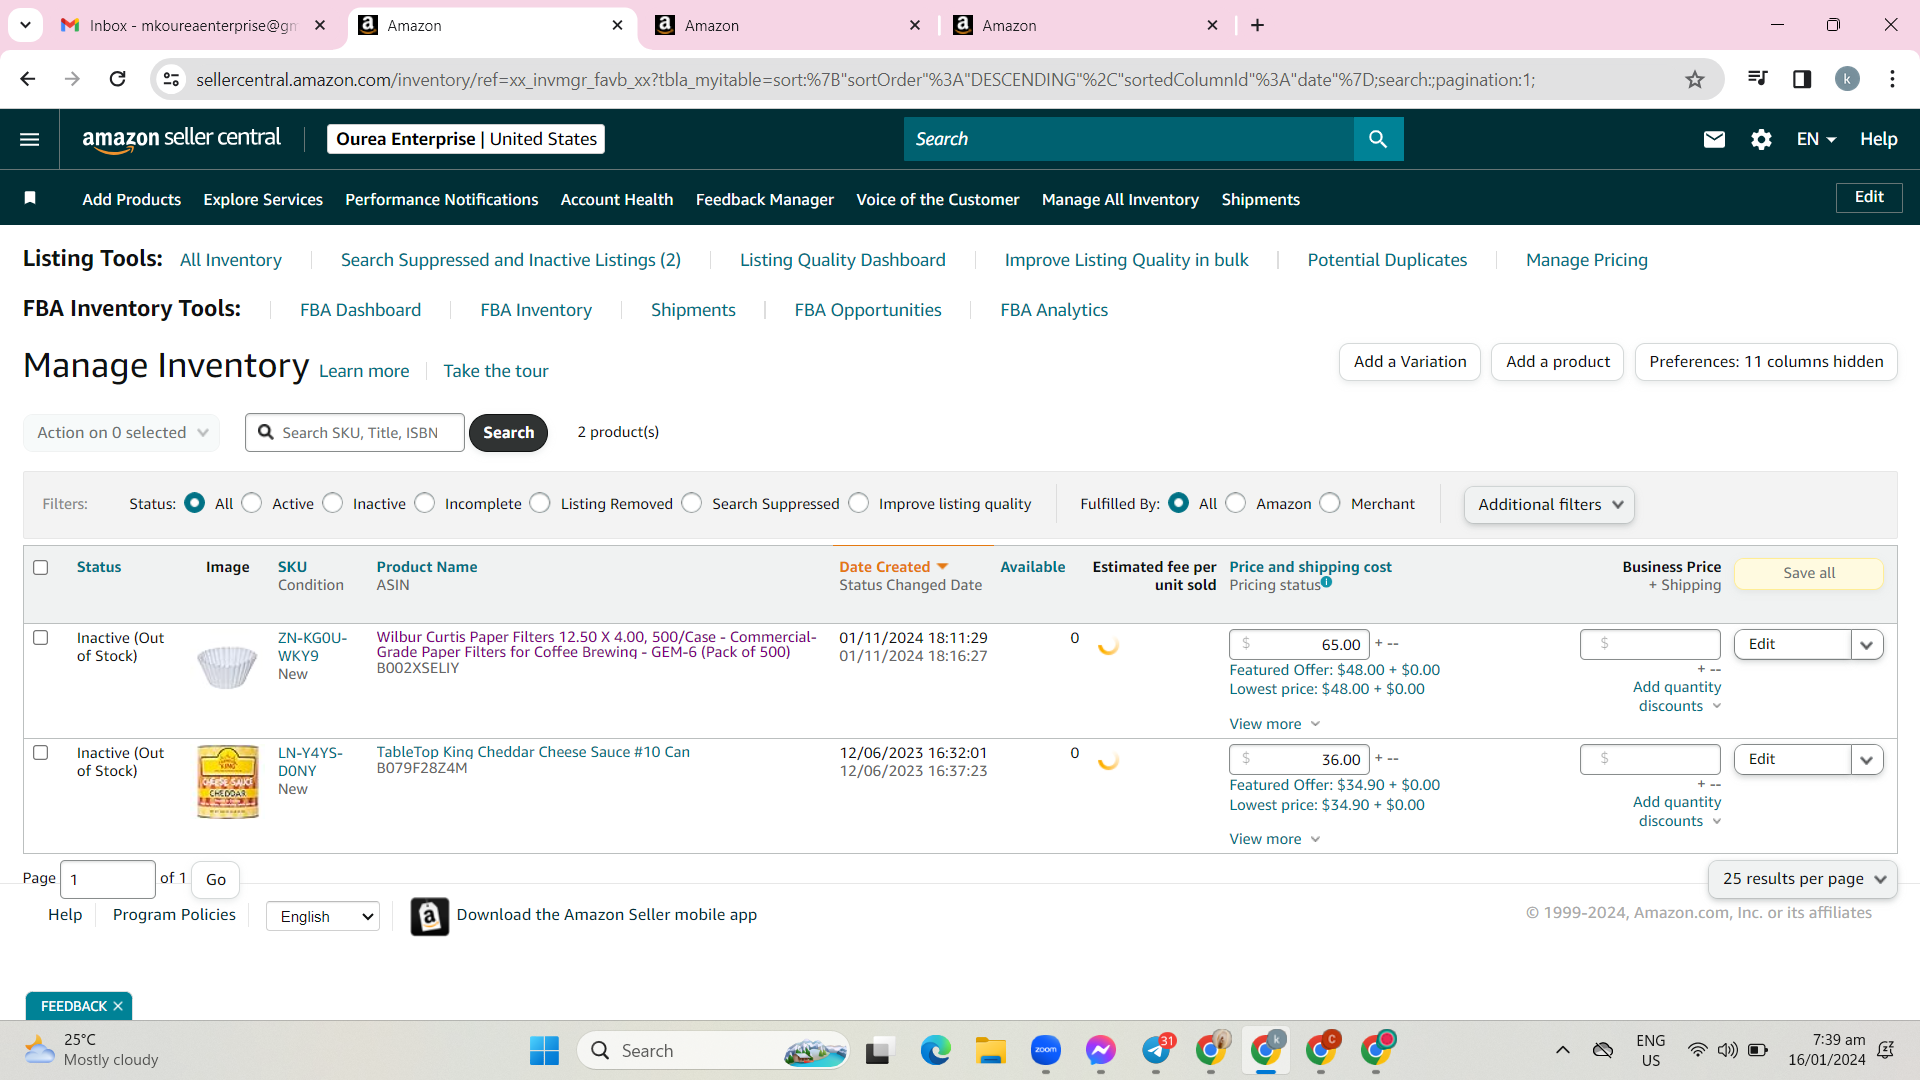Bookmark this page with the star icon
This screenshot has width=1920, height=1080.
click(1694, 79)
